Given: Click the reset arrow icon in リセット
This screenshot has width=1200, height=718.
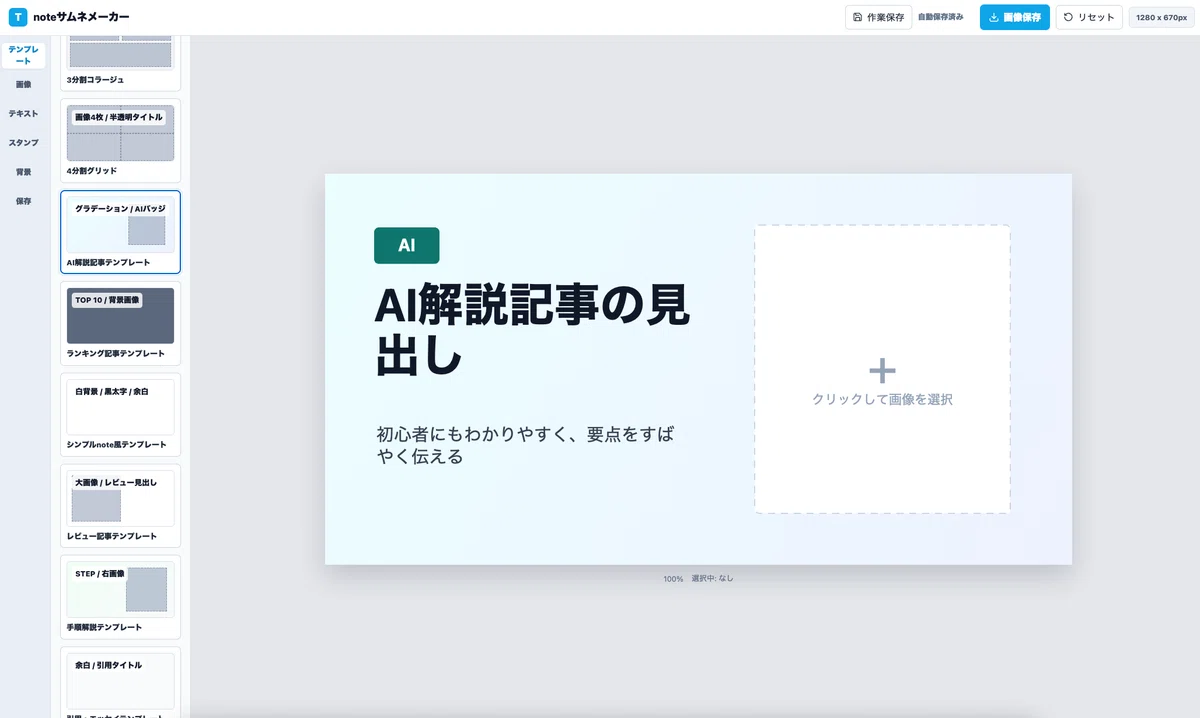Looking at the screenshot, I should click(1068, 17).
